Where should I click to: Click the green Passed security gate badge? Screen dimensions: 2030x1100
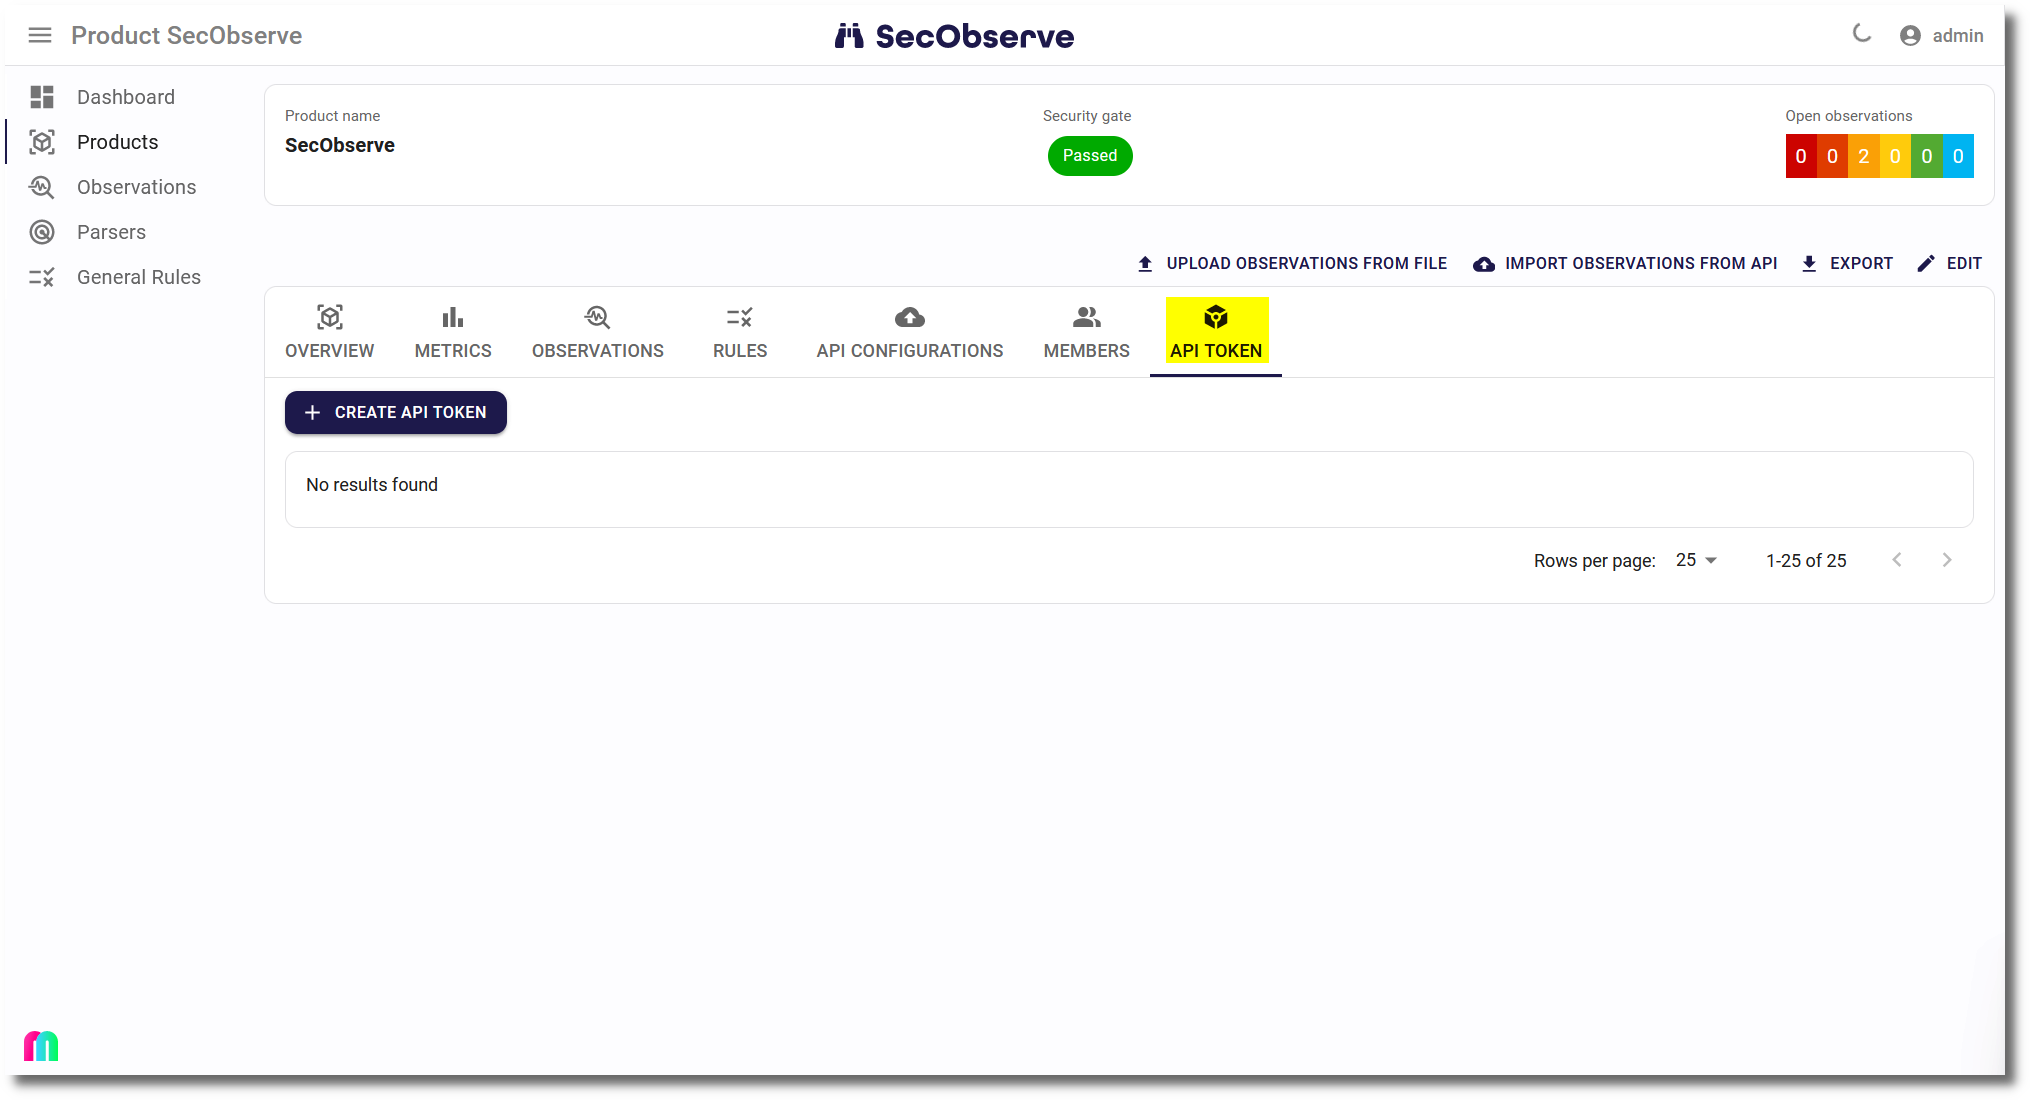coord(1090,156)
